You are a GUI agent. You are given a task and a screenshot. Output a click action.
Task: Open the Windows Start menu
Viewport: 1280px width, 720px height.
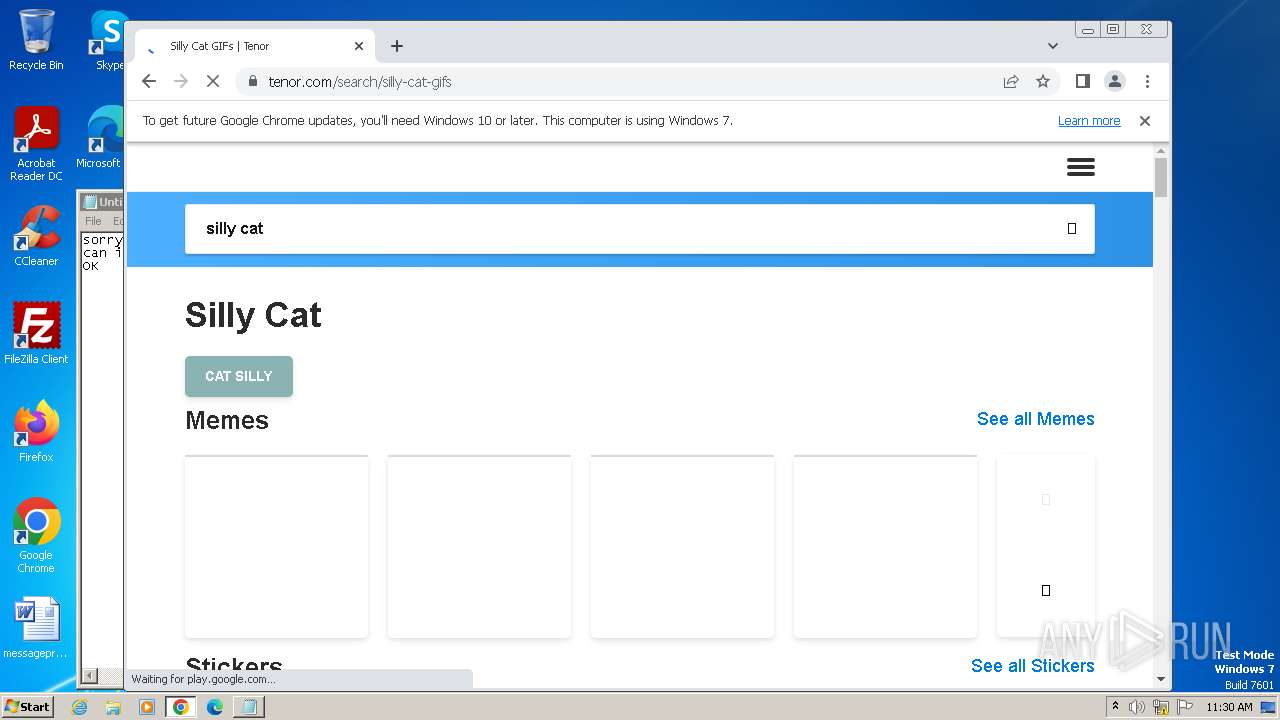pyautogui.click(x=28, y=706)
